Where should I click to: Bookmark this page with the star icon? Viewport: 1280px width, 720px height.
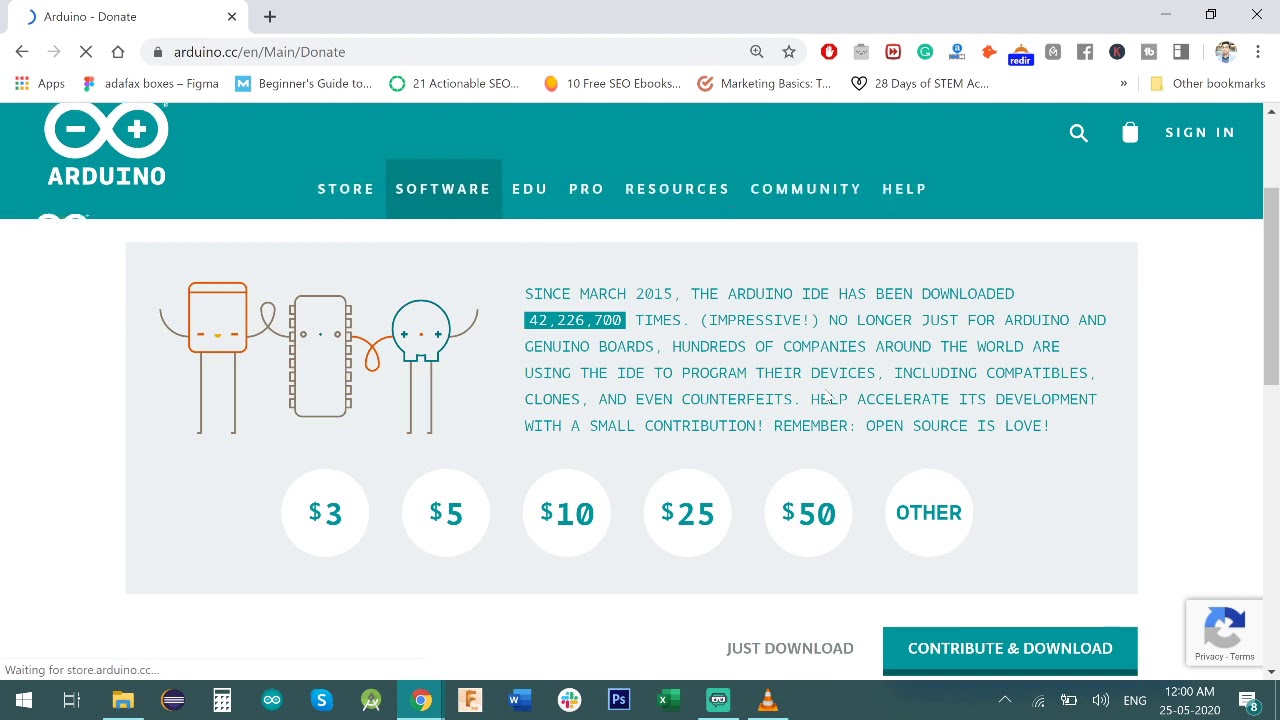(x=789, y=52)
